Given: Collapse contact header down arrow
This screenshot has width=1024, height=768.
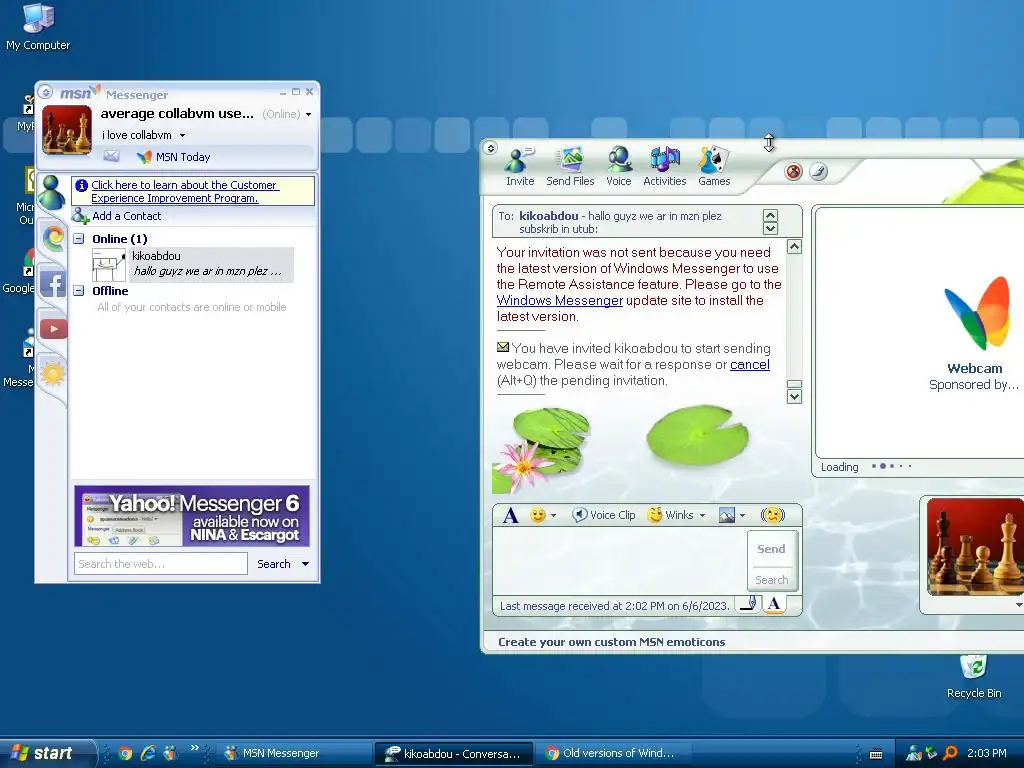Looking at the screenshot, I should point(771,229).
